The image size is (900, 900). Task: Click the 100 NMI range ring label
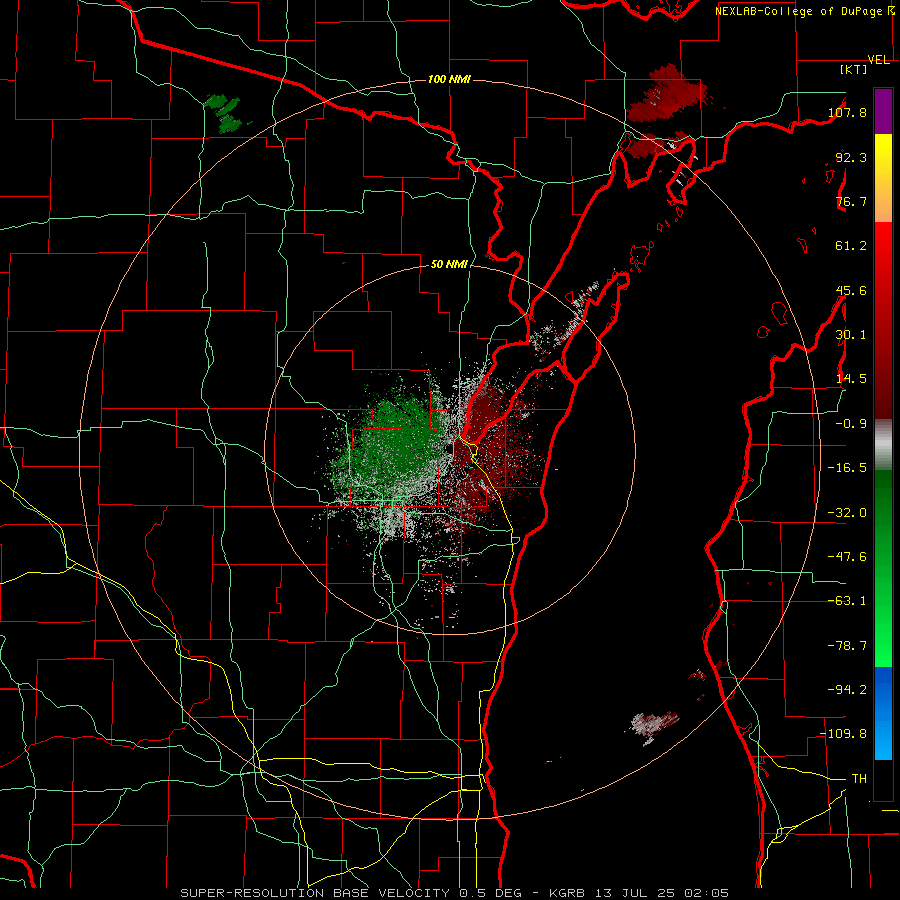[449, 79]
